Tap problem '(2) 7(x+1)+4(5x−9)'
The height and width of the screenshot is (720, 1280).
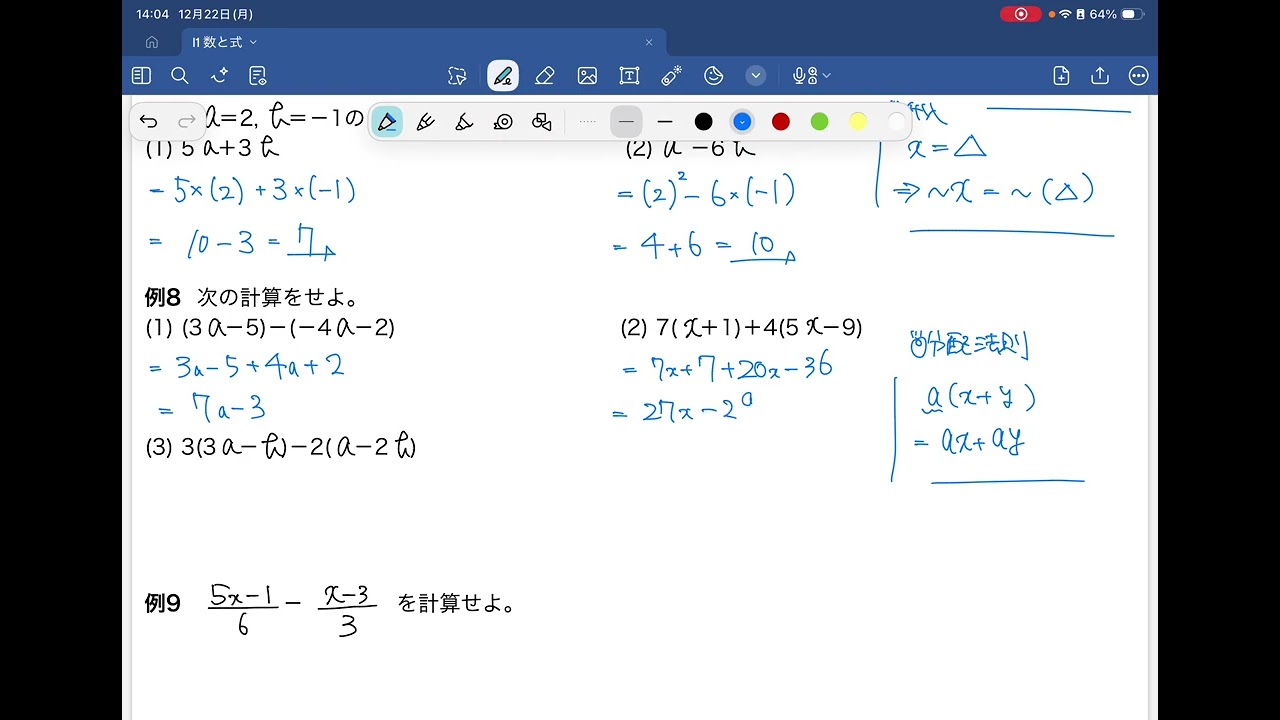coord(741,327)
